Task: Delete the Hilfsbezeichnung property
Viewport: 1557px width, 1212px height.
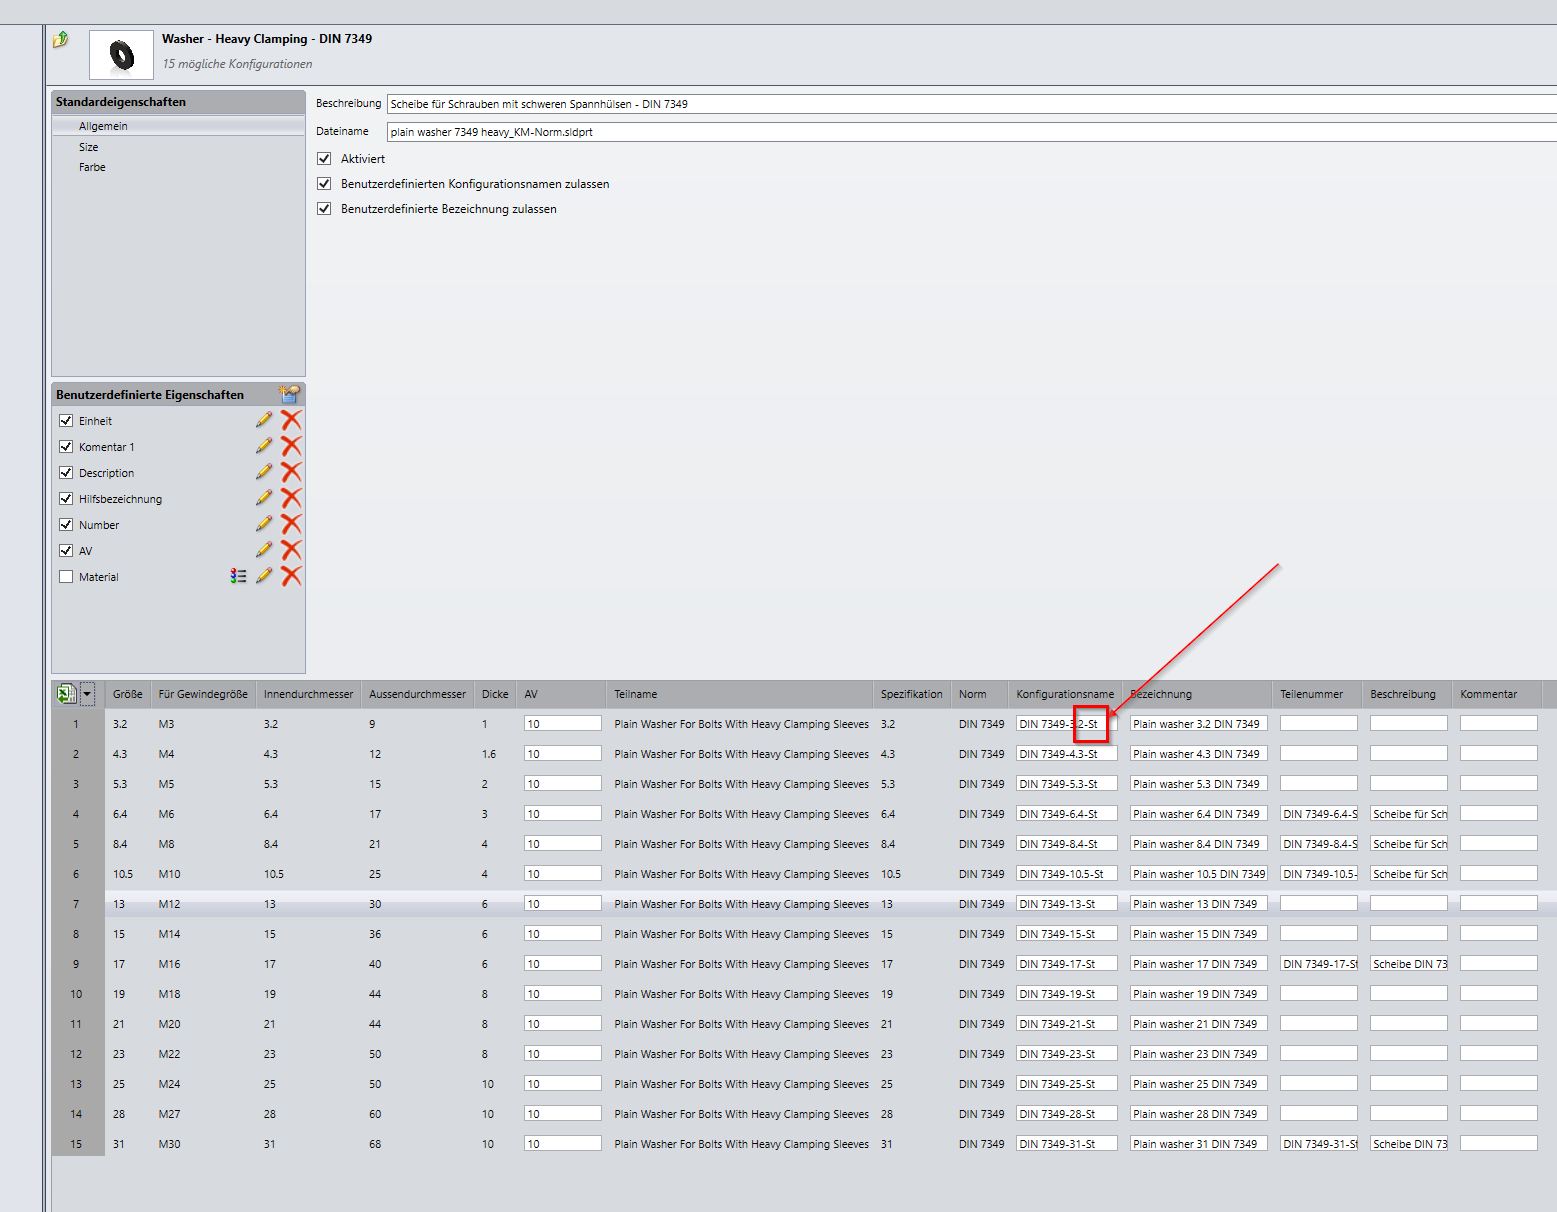Action: [x=291, y=498]
